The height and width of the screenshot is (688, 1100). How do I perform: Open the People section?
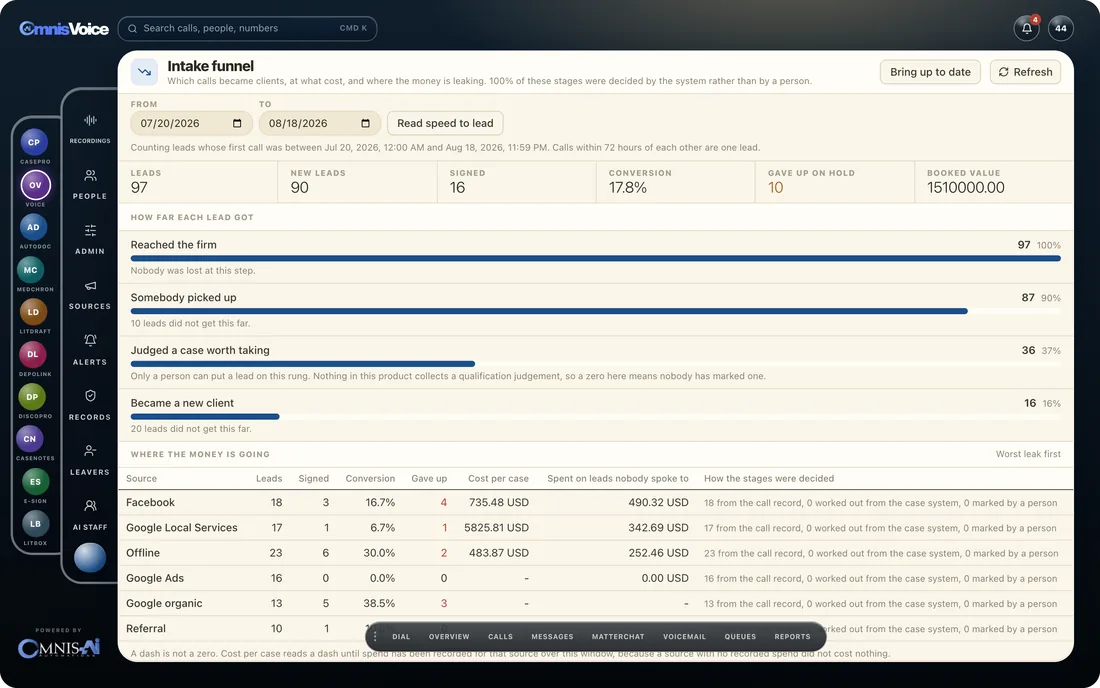pyautogui.click(x=90, y=183)
